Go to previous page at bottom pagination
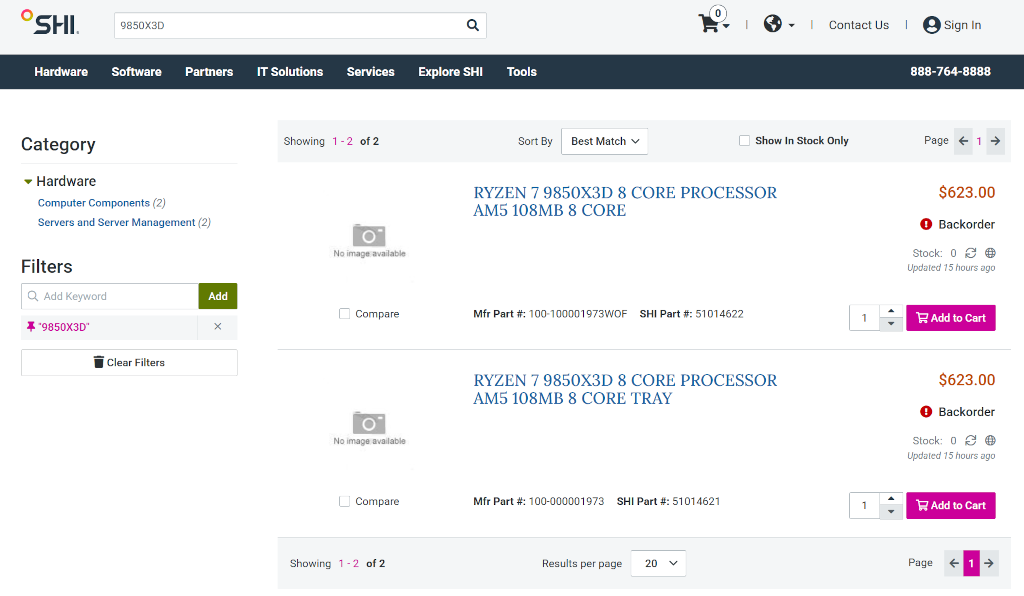1024x596 pixels. tap(954, 564)
